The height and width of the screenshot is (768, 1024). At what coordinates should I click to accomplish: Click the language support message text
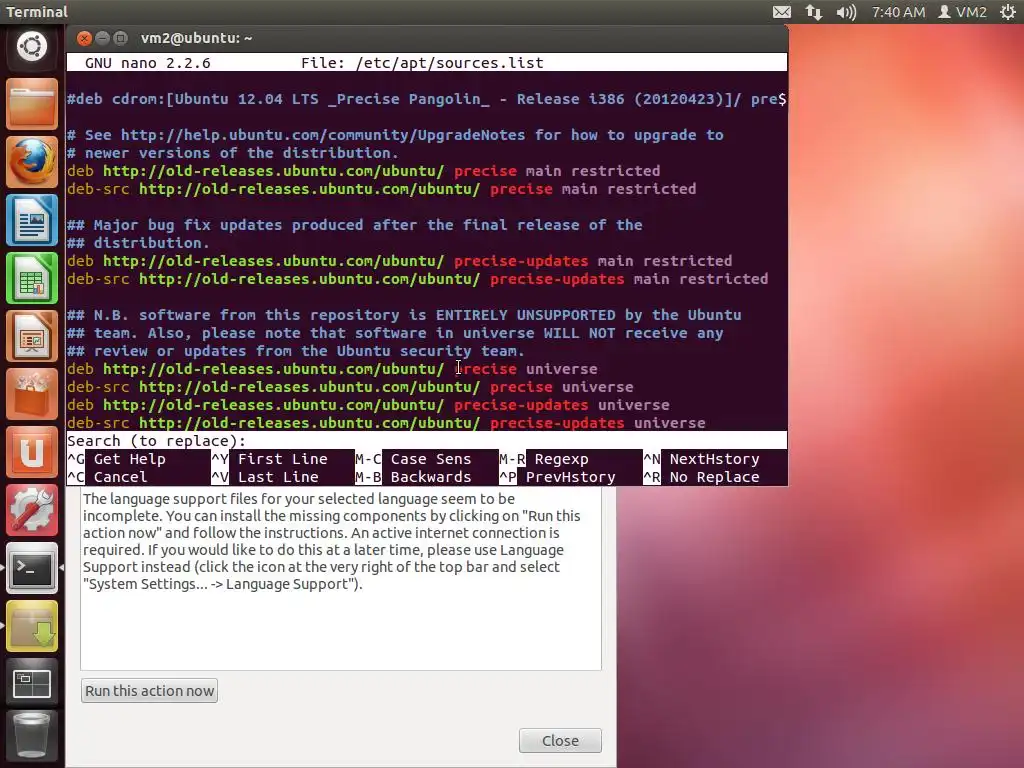(x=332, y=541)
